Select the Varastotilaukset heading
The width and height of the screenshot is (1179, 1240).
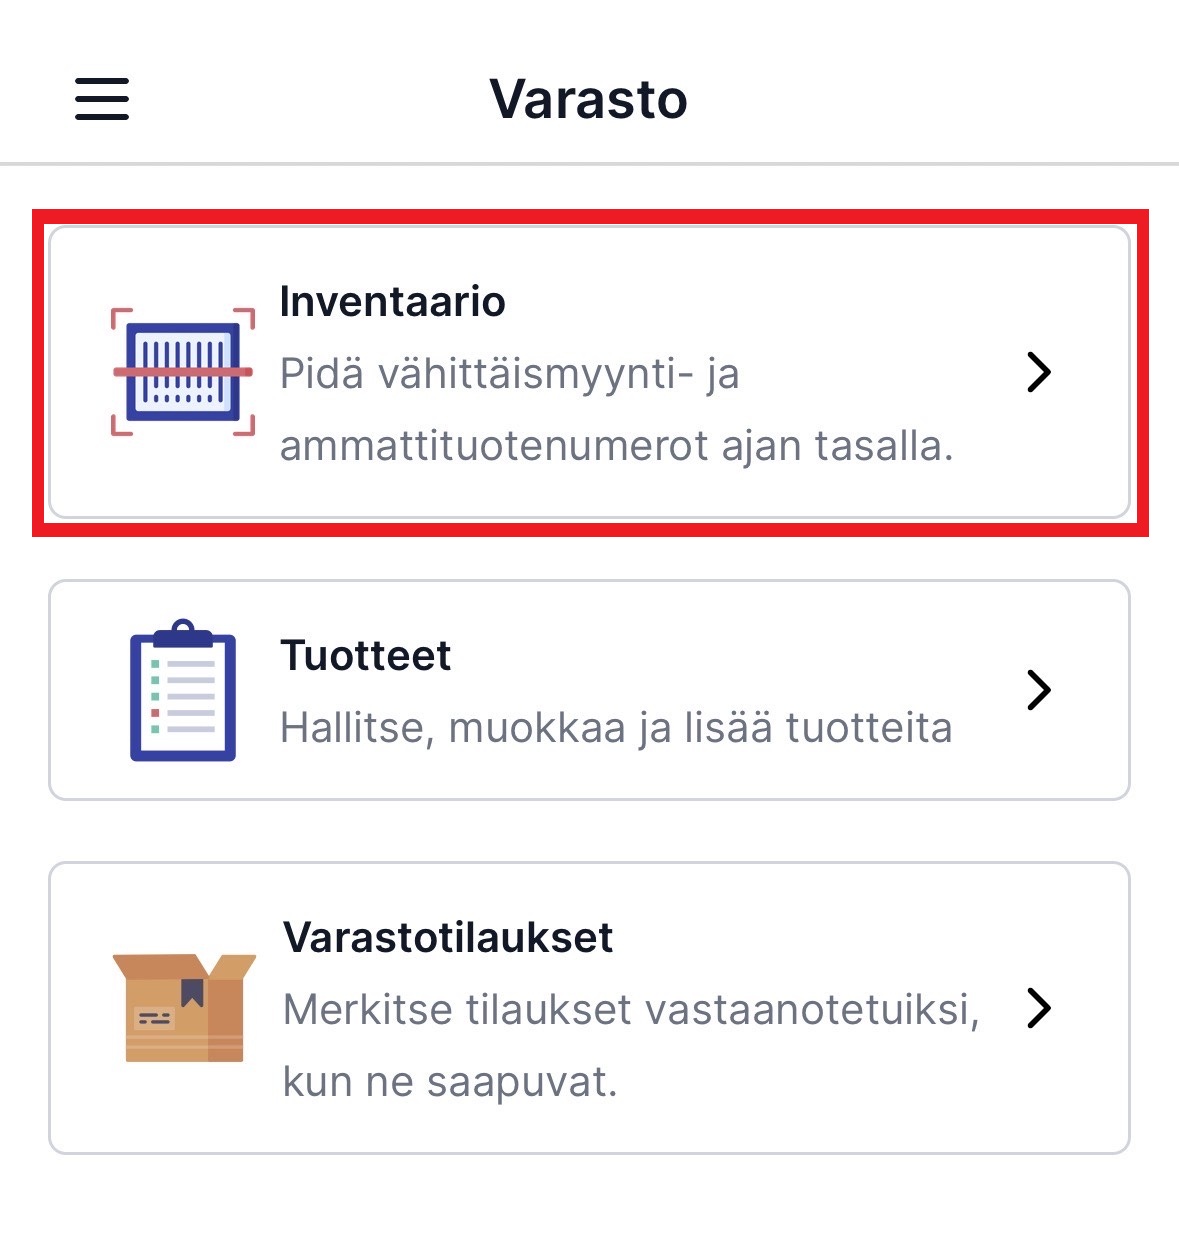(446, 939)
